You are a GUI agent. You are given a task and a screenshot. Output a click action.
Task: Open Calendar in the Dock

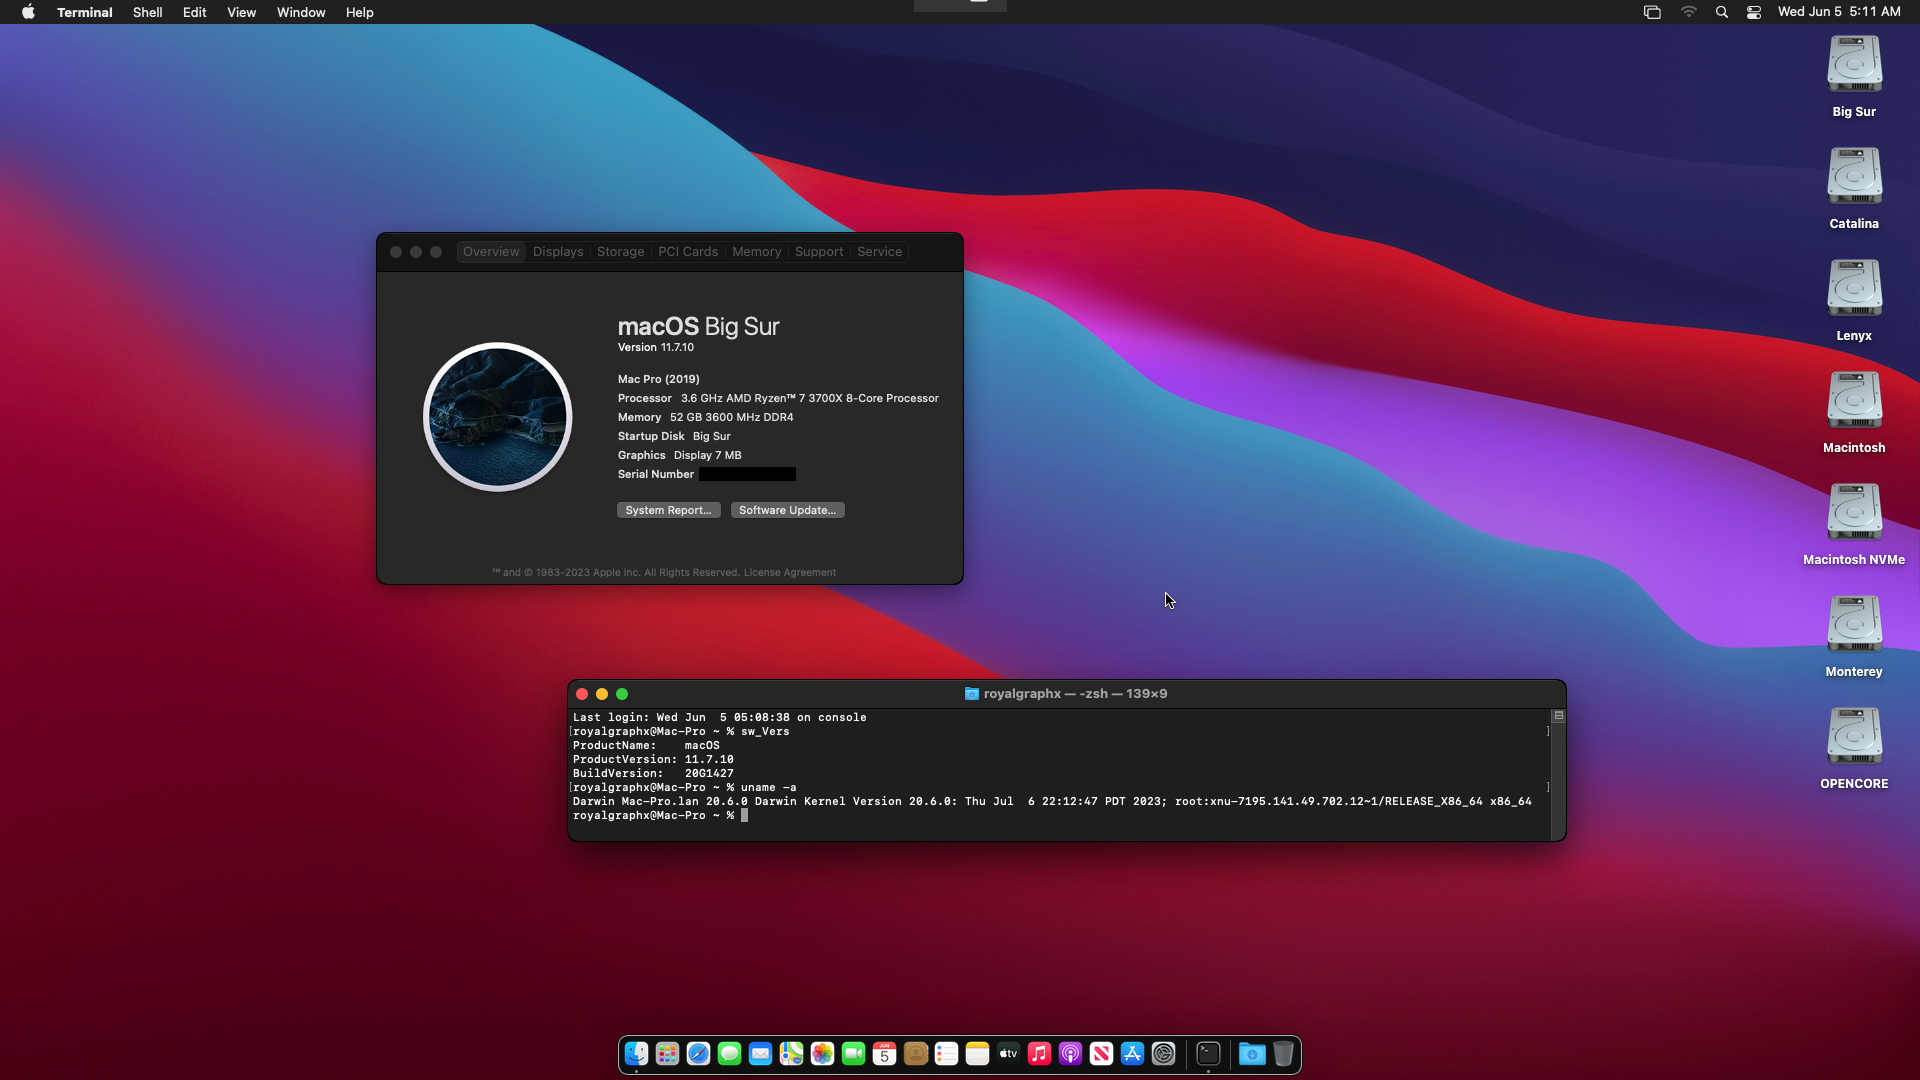(884, 1054)
